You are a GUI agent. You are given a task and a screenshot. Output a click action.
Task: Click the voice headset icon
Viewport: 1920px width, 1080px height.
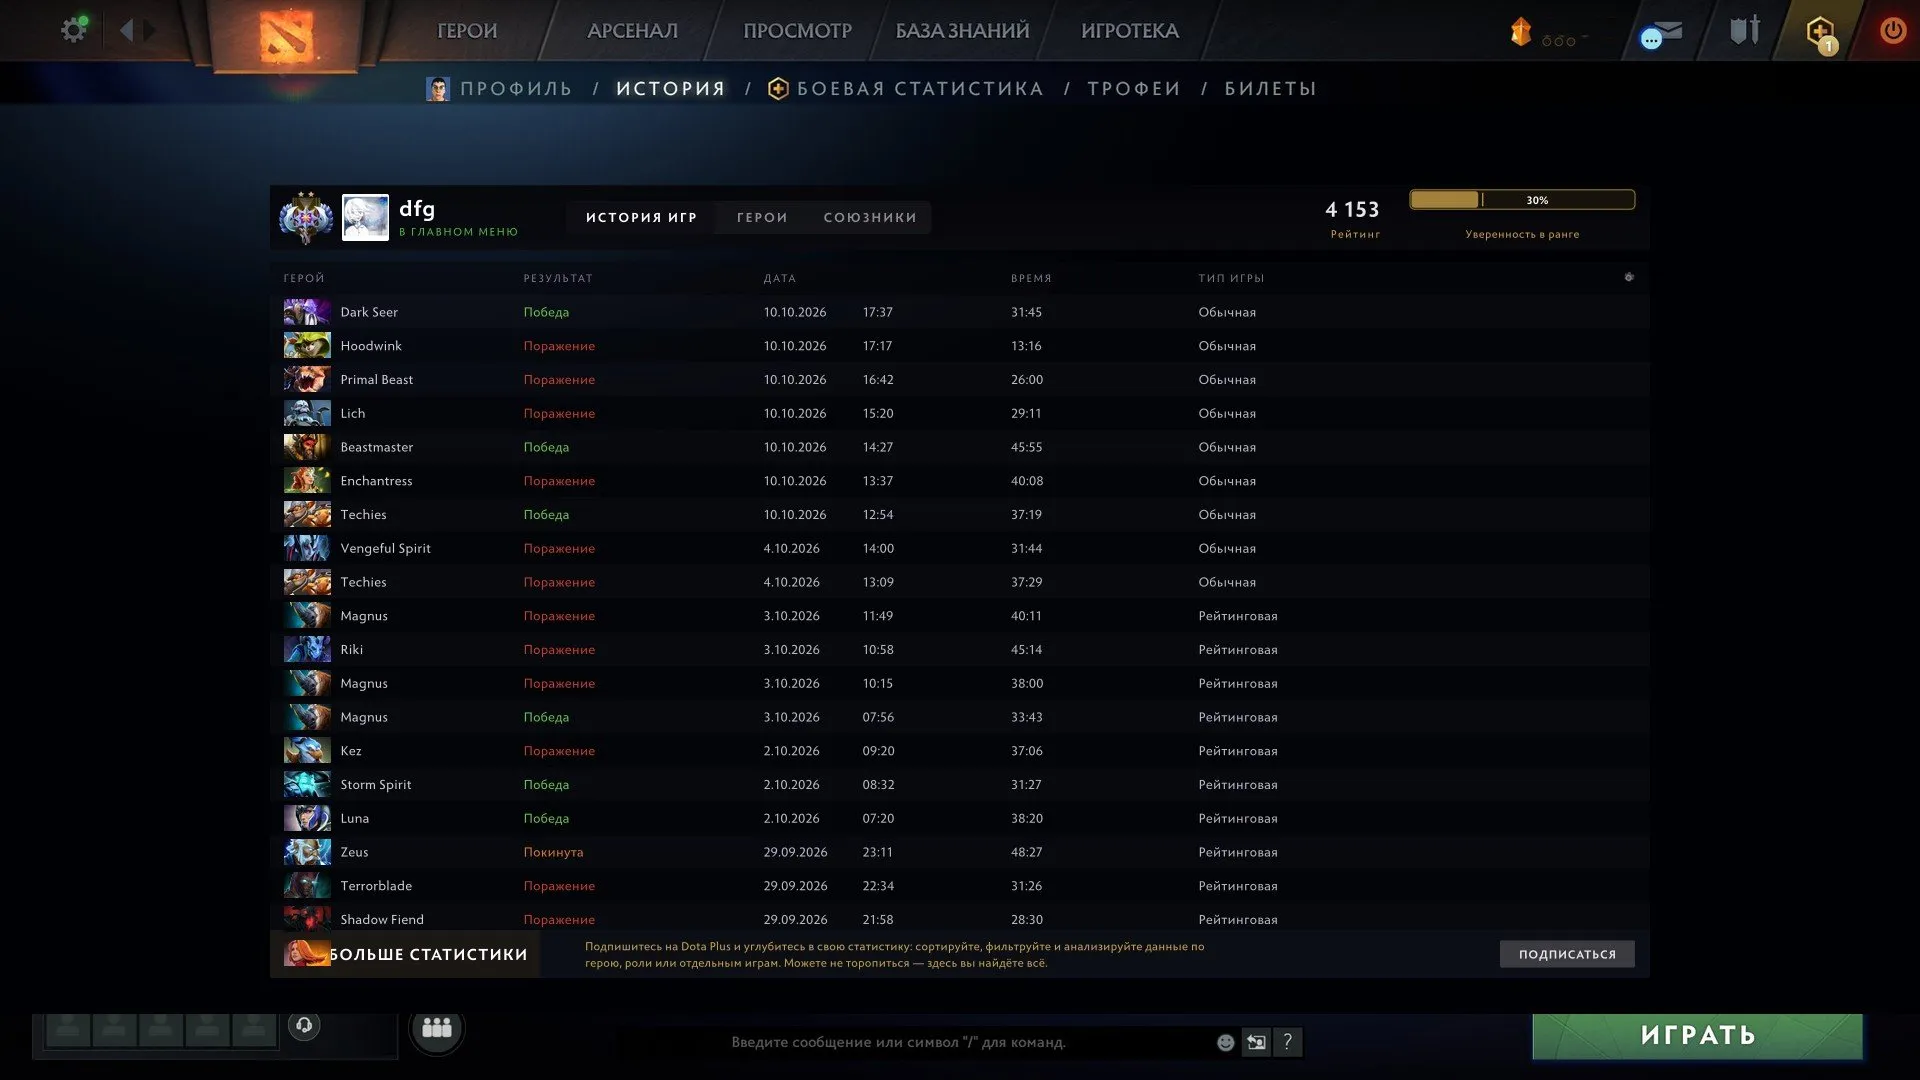pos(304,1025)
